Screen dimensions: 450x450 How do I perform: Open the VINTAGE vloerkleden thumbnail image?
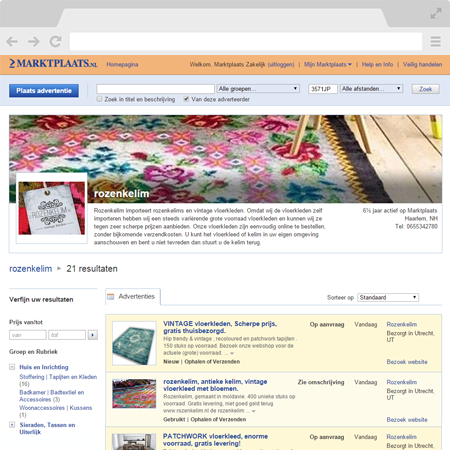click(x=134, y=343)
